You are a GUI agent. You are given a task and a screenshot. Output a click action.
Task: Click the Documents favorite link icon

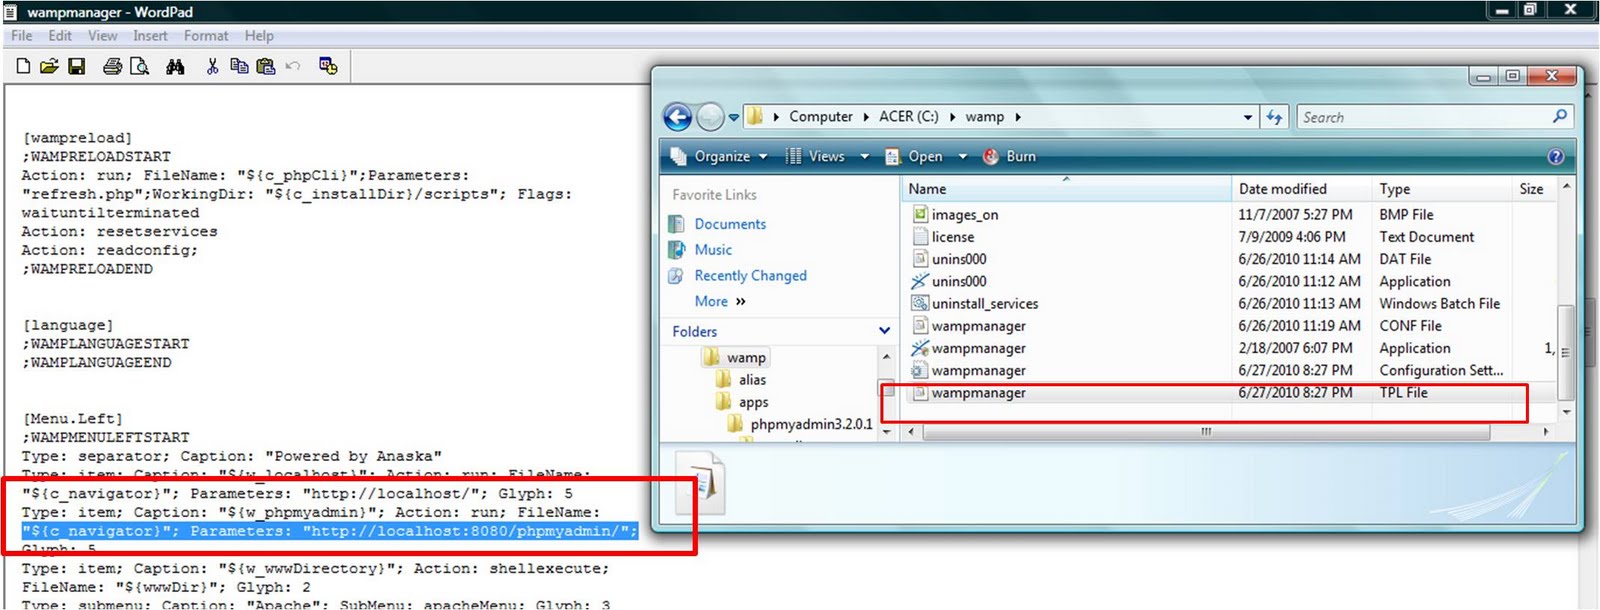[677, 224]
